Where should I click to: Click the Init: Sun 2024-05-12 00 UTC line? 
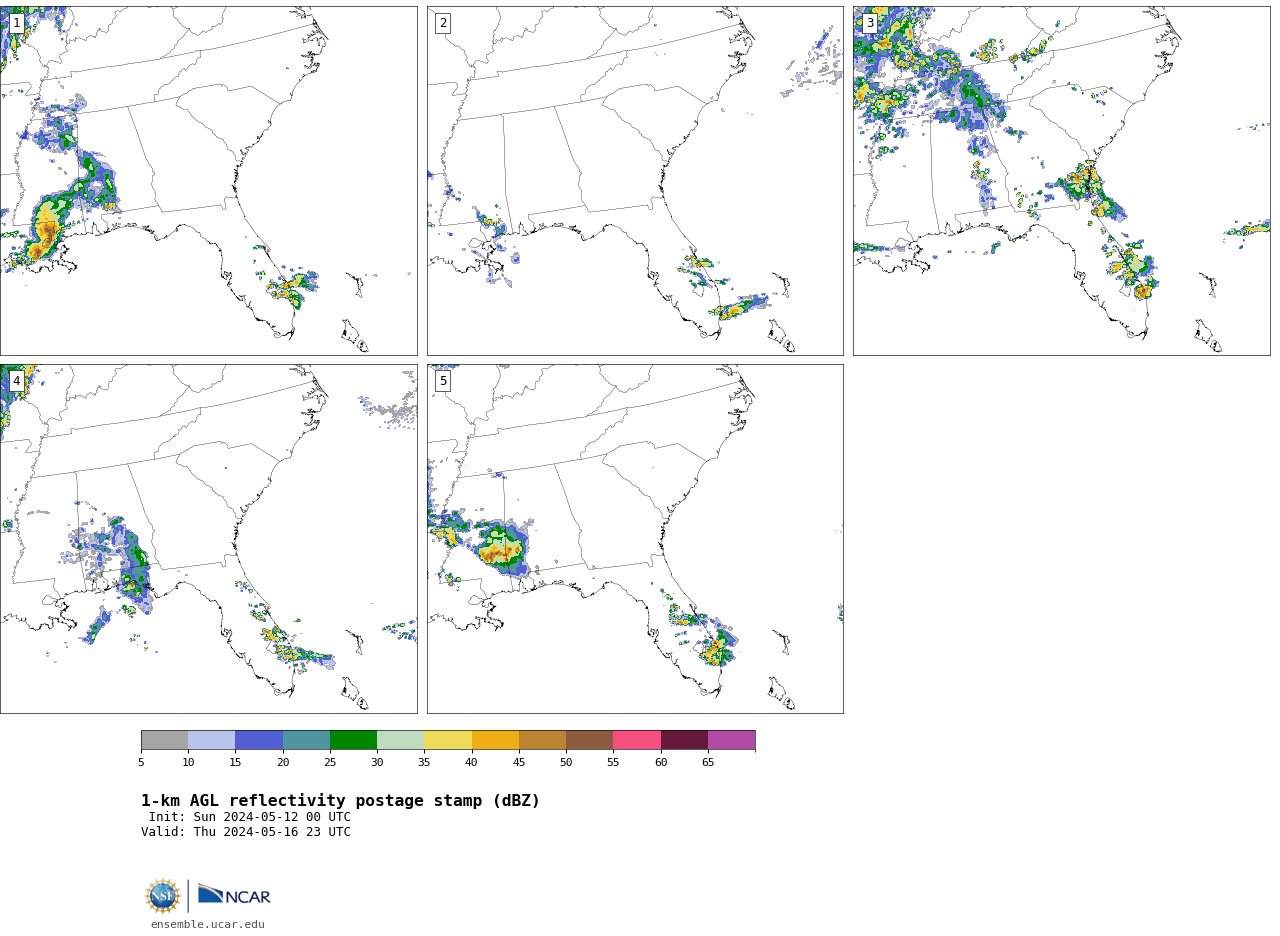click(250, 817)
